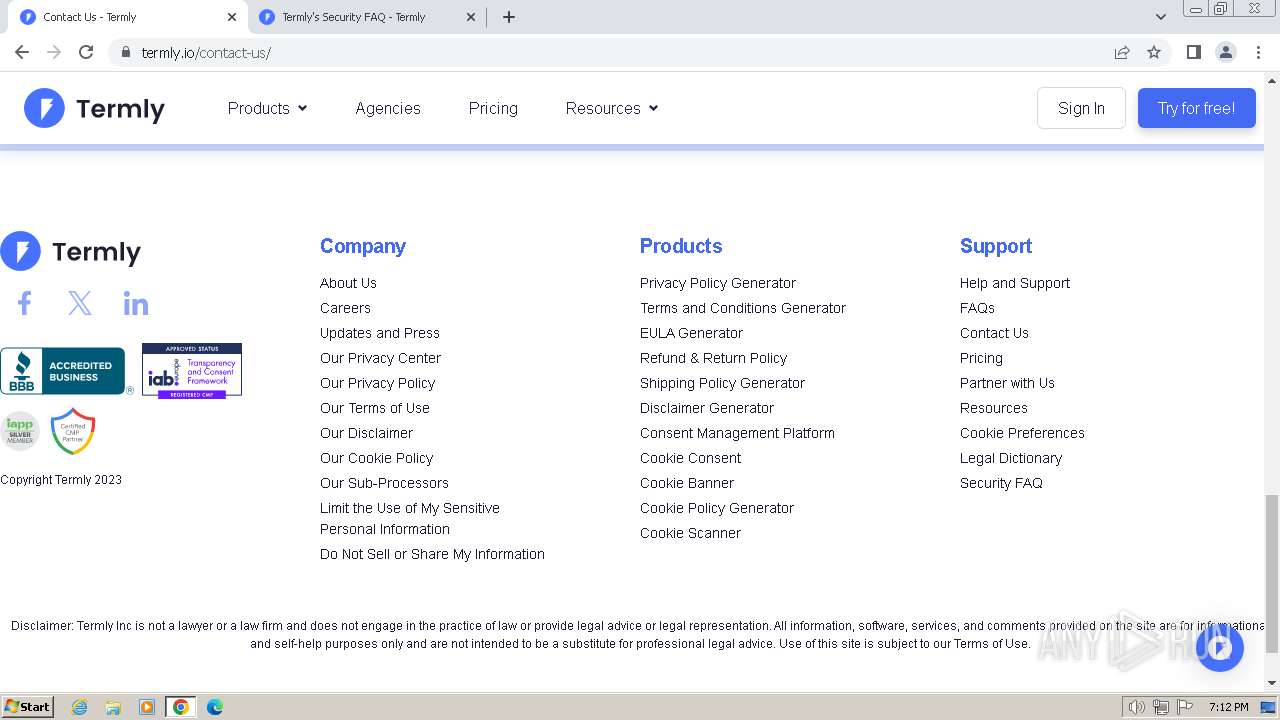Click the volume icon in system tray

click(1137, 707)
